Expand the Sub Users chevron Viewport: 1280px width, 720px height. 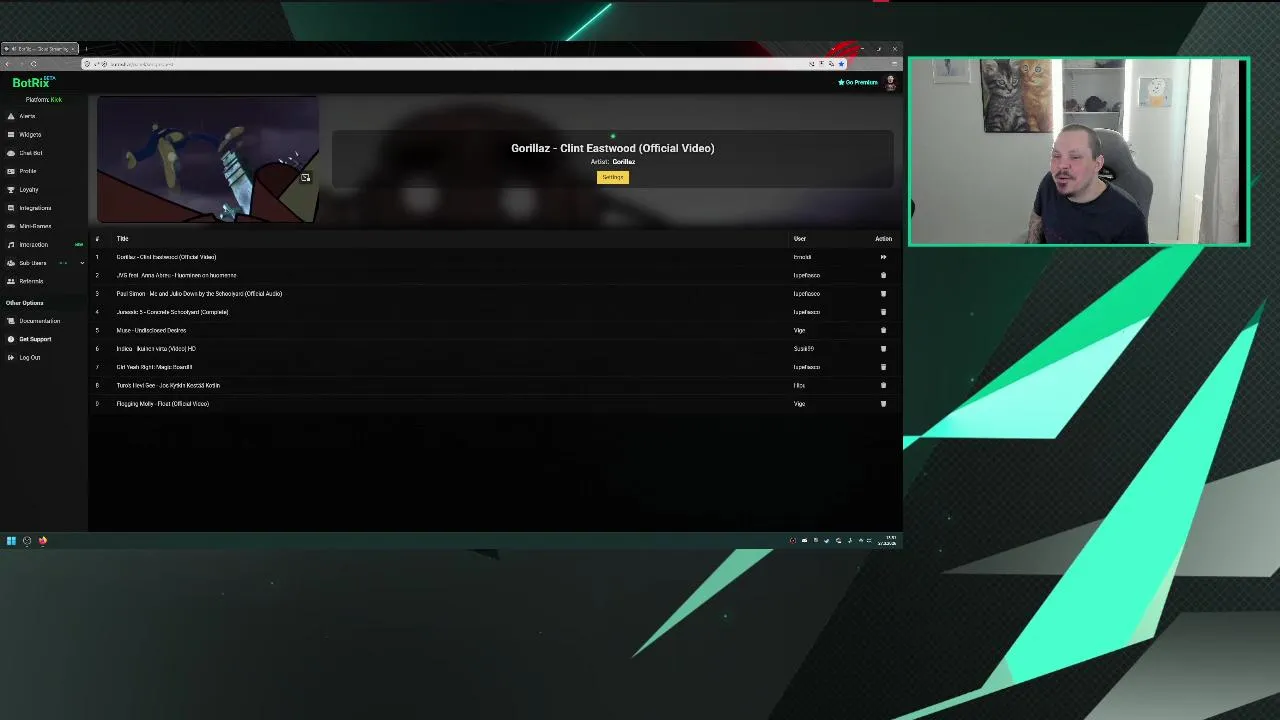(x=82, y=263)
